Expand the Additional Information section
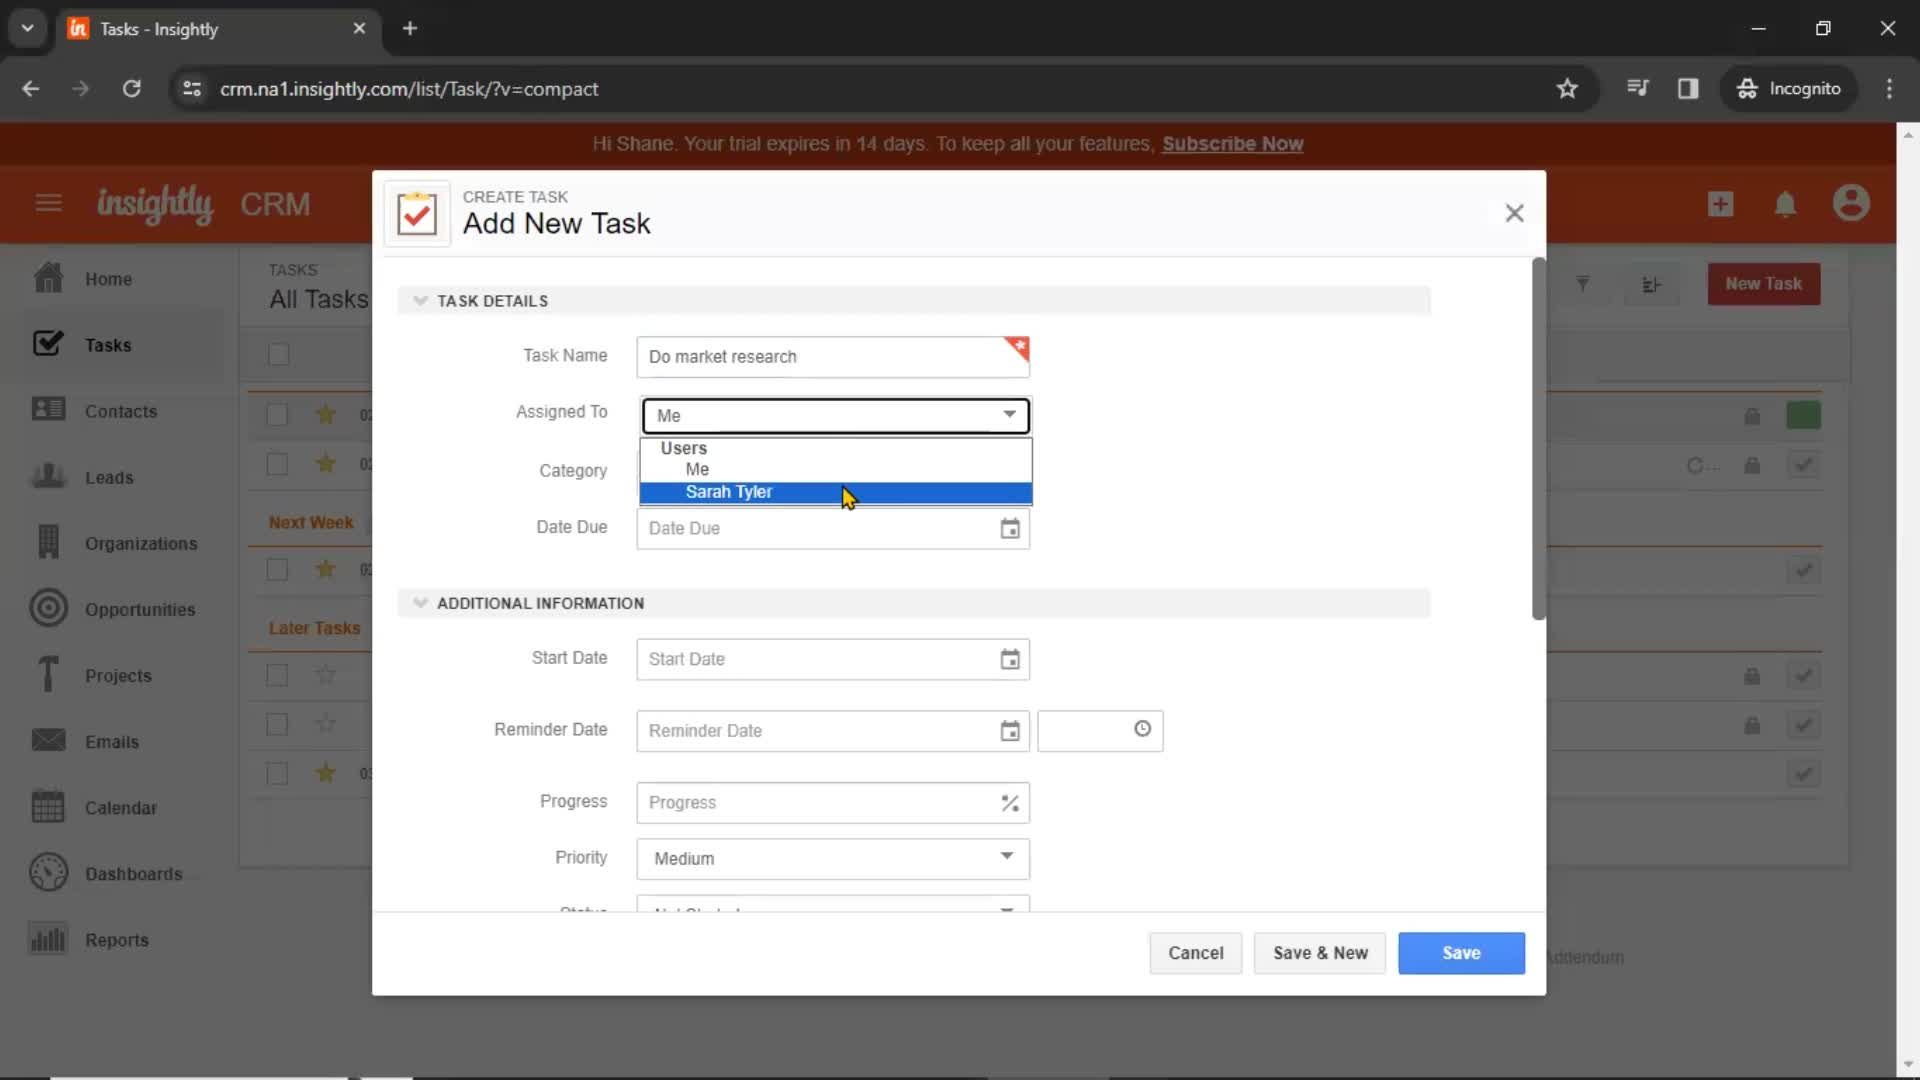 click(419, 603)
